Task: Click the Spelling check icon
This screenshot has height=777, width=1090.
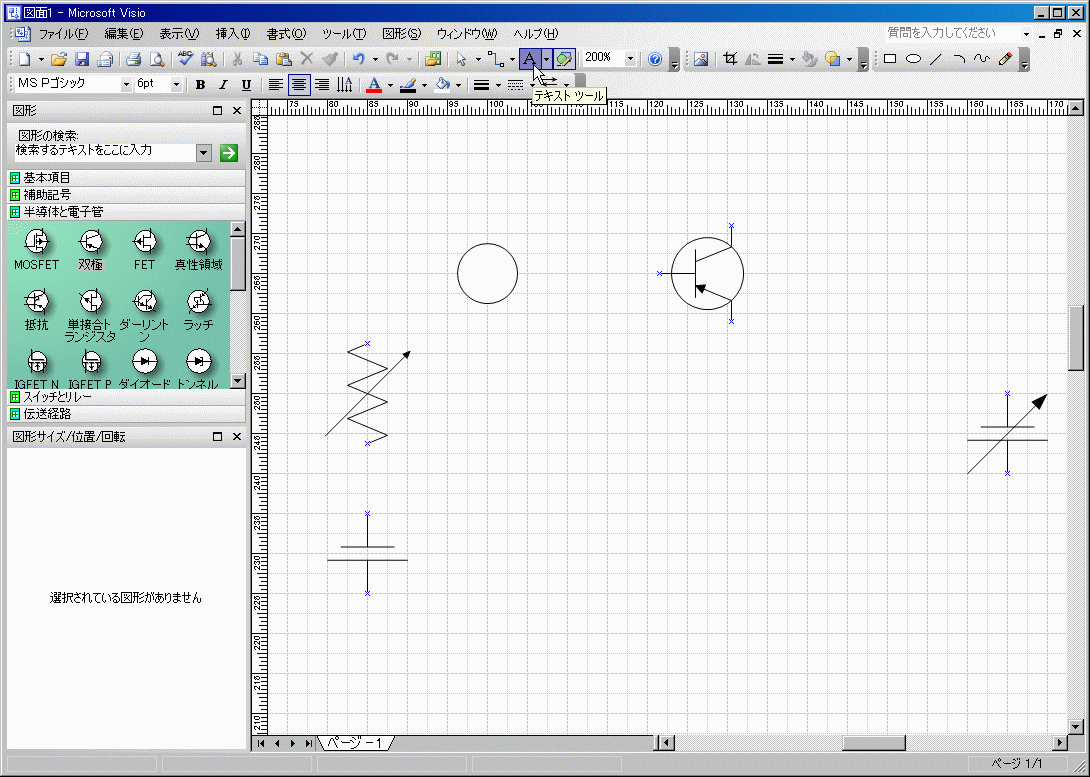Action: [x=185, y=59]
